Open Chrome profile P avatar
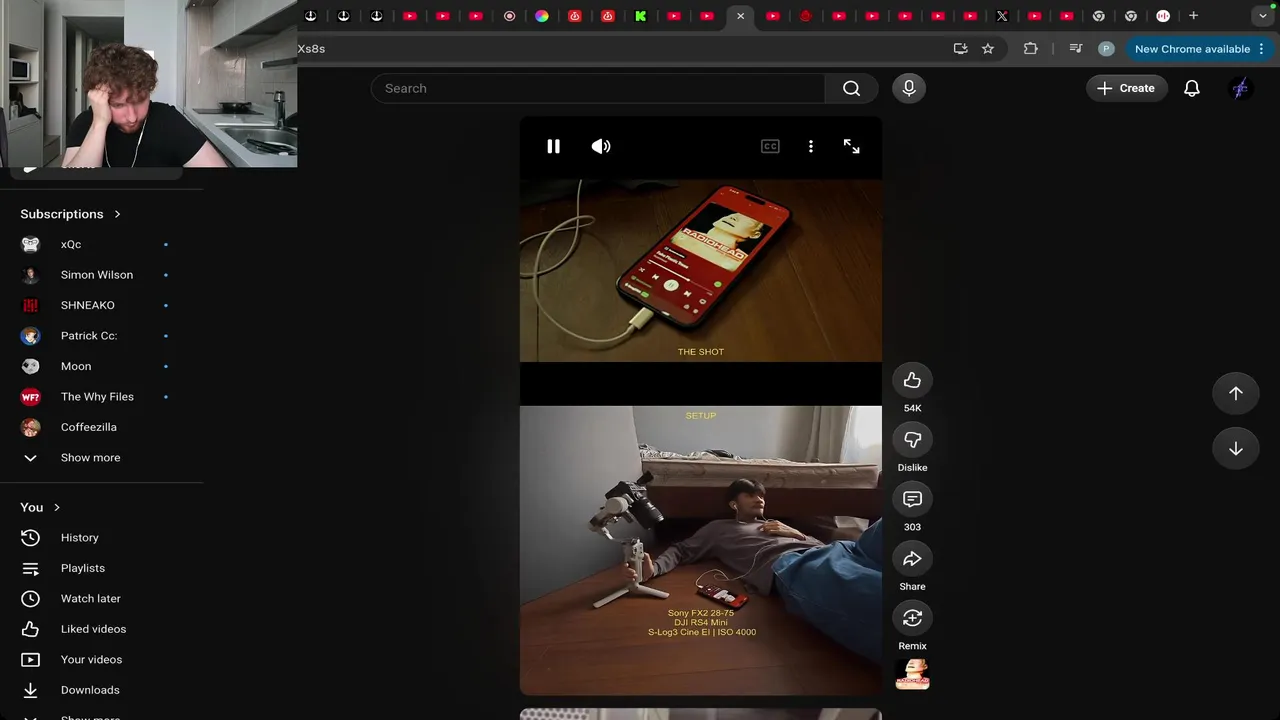 tap(1106, 48)
